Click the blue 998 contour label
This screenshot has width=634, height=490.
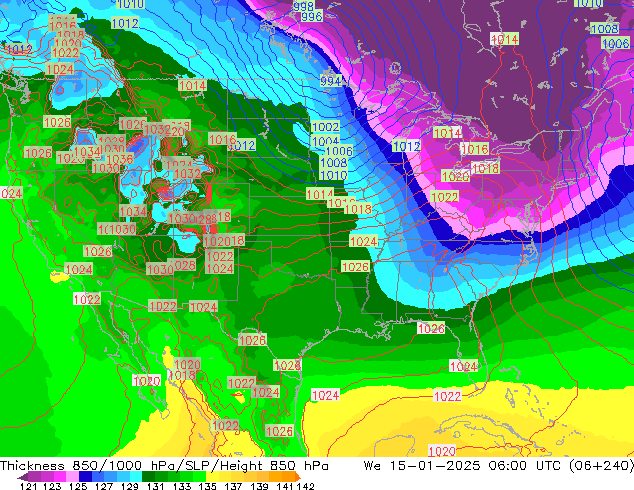[304, 6]
